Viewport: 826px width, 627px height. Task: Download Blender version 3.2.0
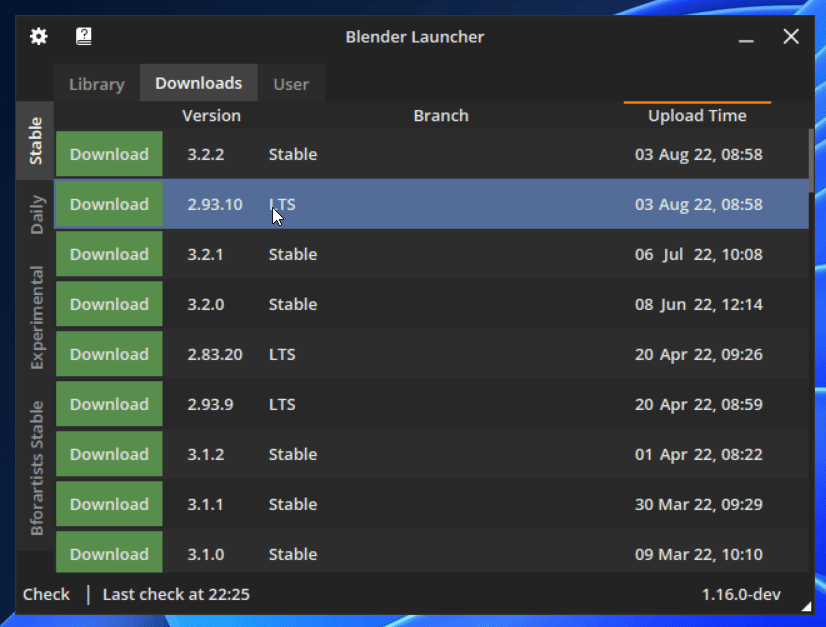click(110, 304)
